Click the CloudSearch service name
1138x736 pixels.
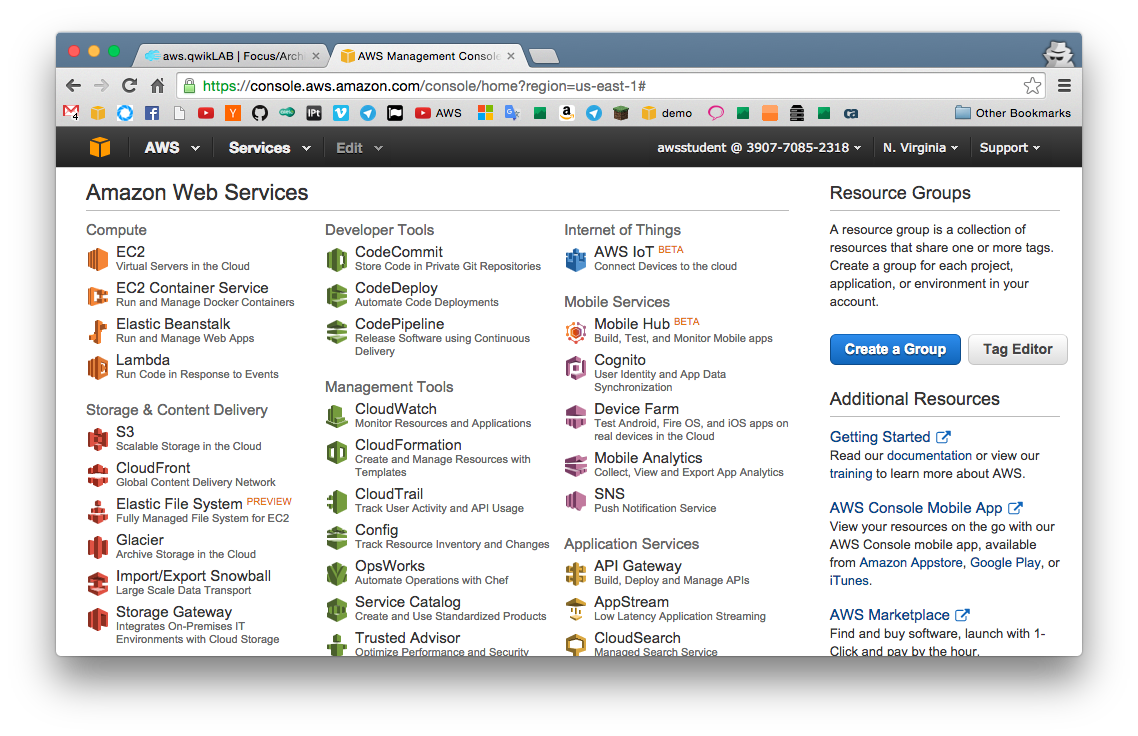[x=637, y=638]
